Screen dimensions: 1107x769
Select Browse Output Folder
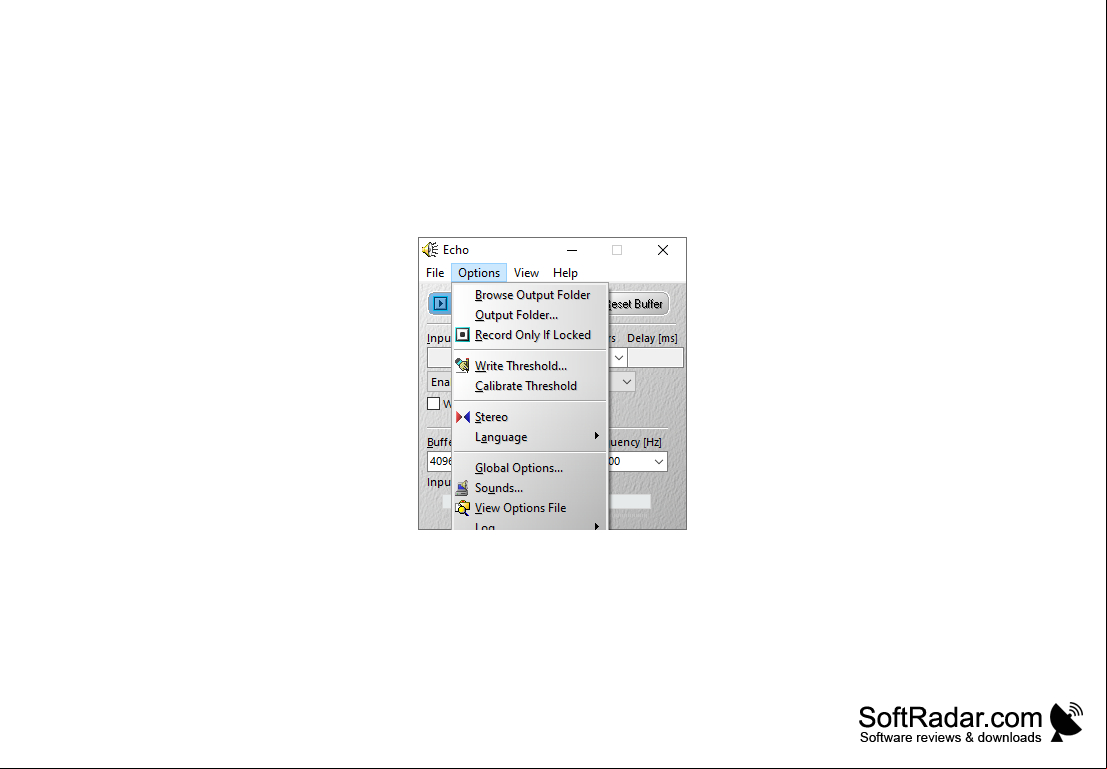(529, 295)
